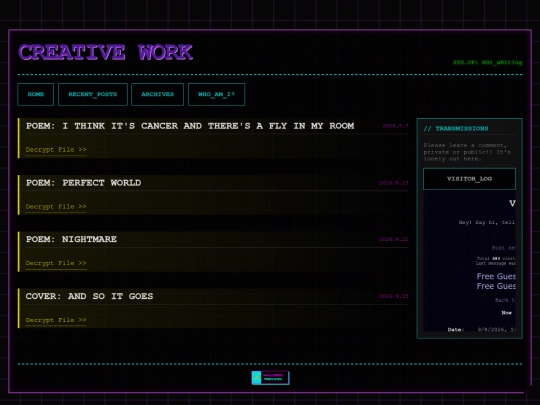Click the 'Last message' line in guestbook
This screenshot has height=405, width=540.
pyautogui.click(x=496, y=263)
